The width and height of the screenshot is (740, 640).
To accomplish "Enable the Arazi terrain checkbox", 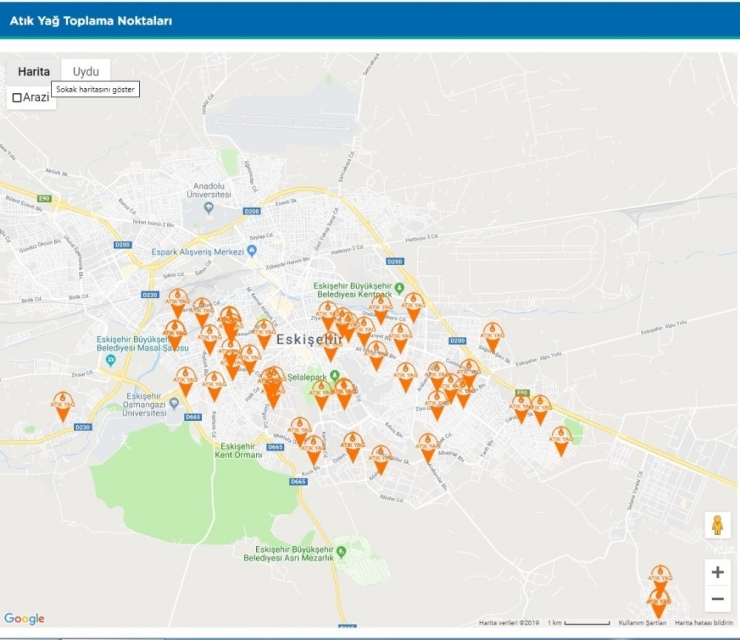I will pos(17,97).
